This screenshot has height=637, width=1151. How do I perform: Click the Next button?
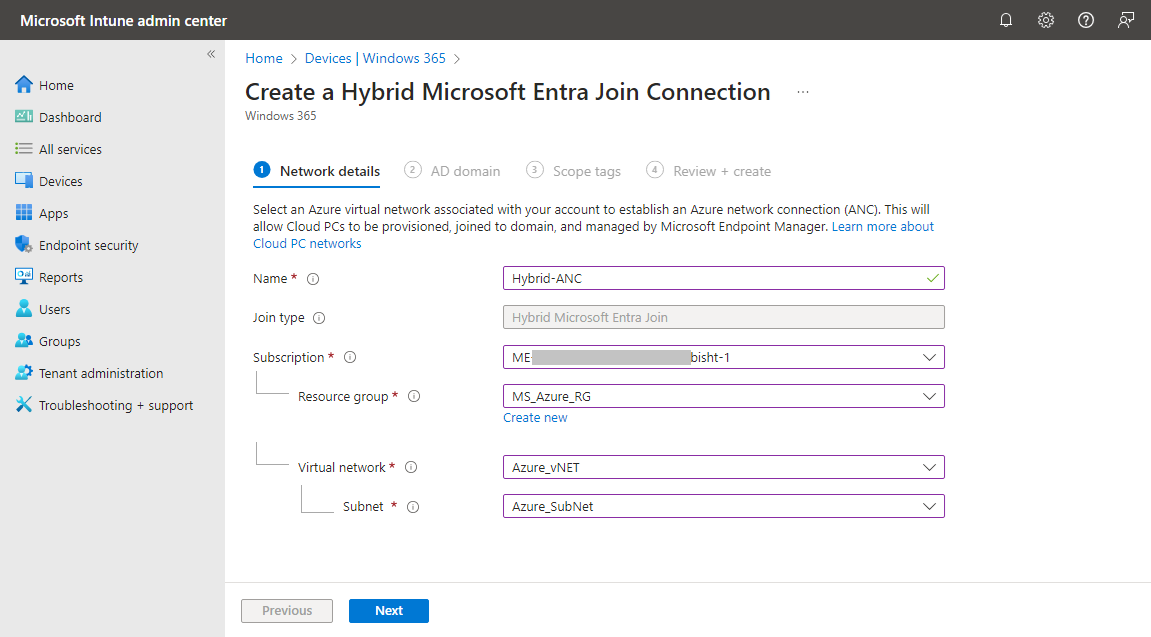coord(389,611)
